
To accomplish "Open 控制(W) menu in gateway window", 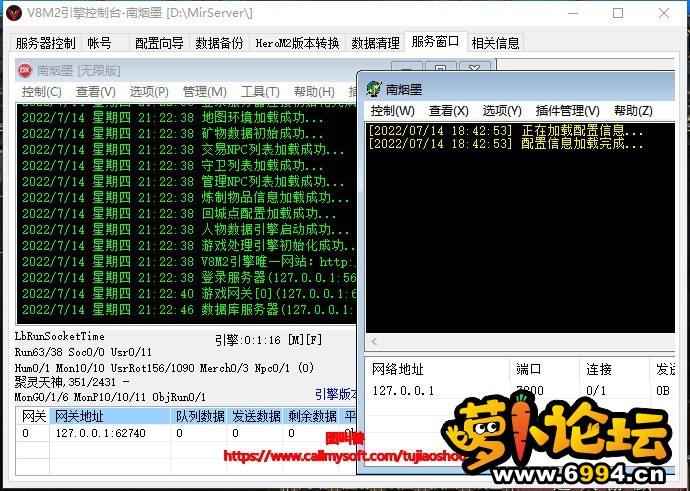I will click(393, 110).
